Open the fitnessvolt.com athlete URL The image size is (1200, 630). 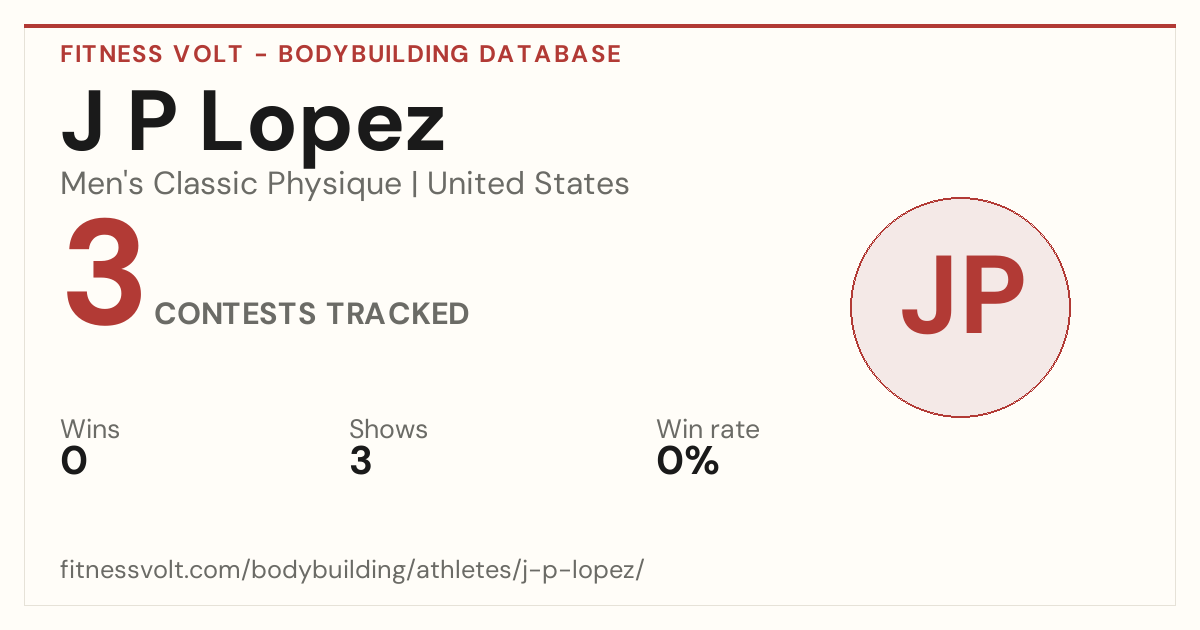pos(352,570)
